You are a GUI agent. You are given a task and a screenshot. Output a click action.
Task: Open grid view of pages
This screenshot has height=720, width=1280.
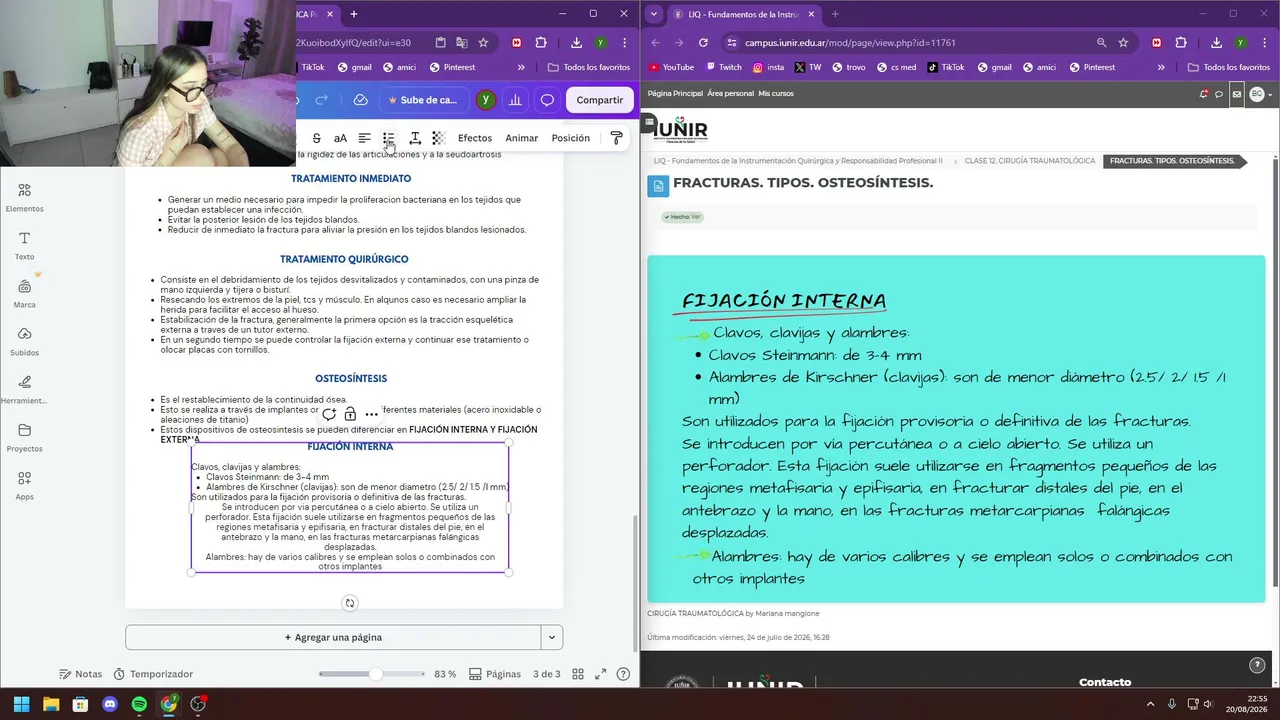point(578,674)
